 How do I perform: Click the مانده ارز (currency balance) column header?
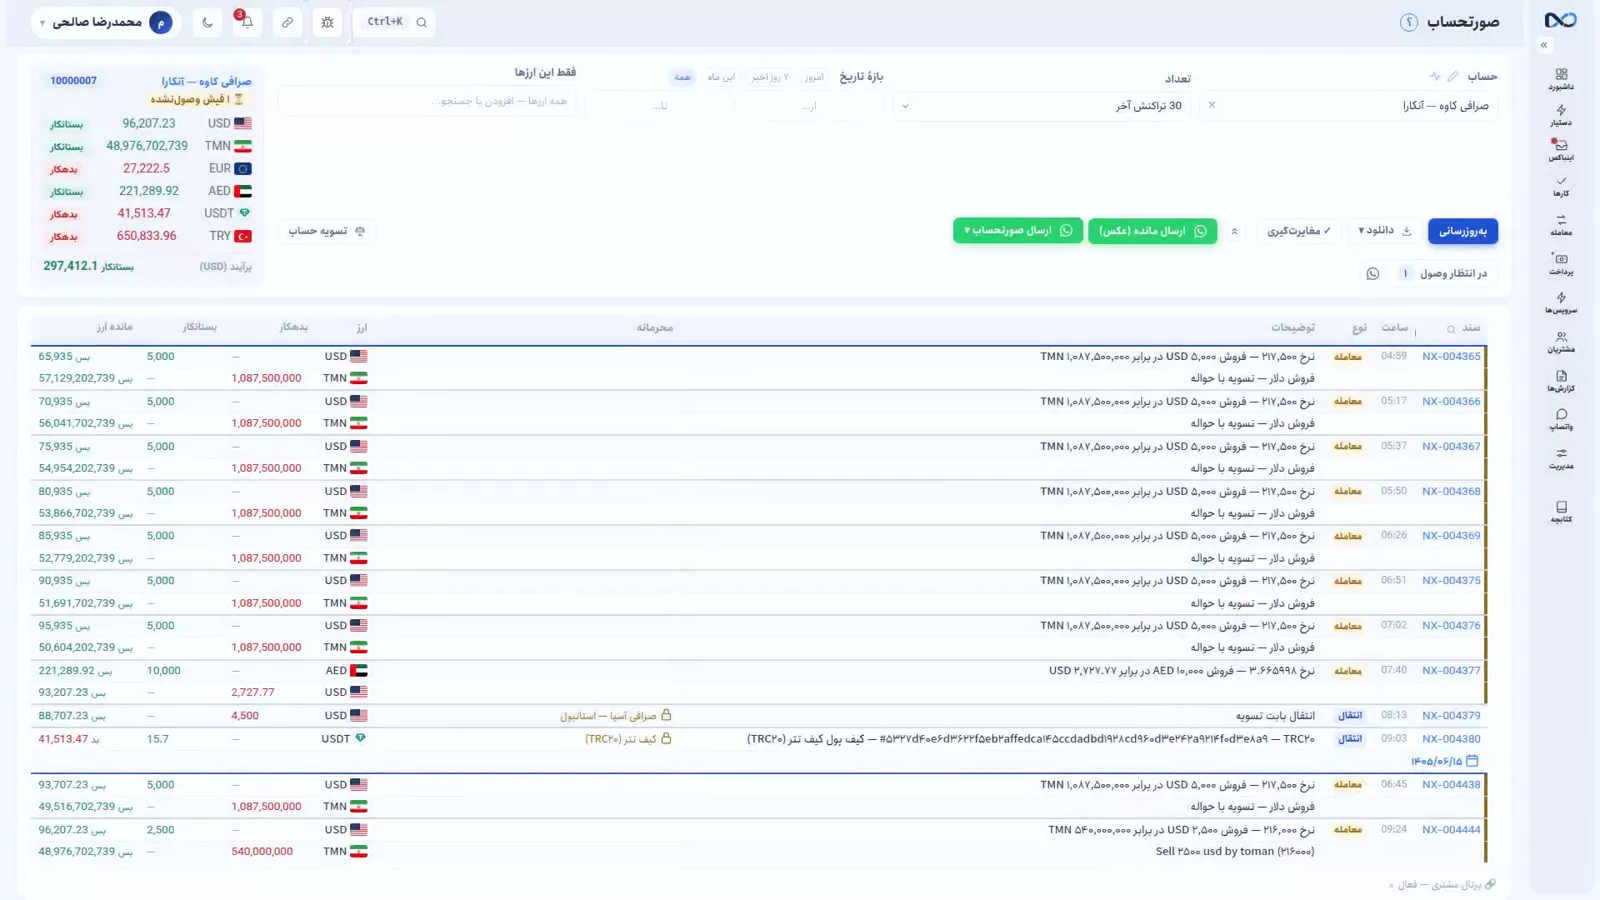coord(114,327)
